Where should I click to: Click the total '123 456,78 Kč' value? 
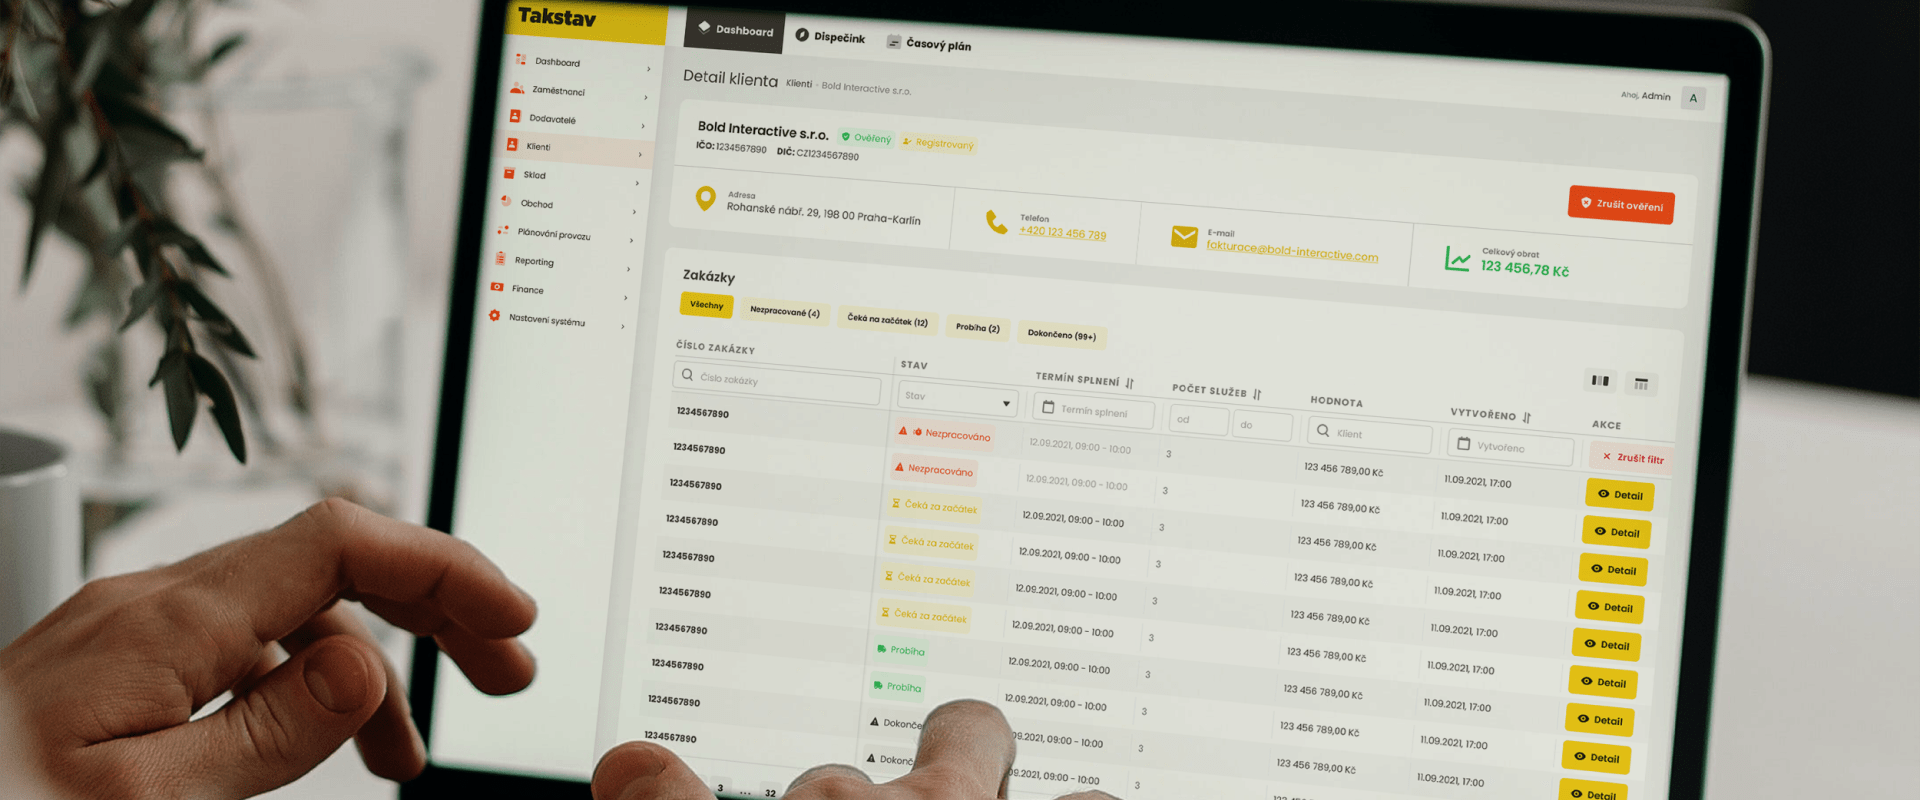point(1525,268)
